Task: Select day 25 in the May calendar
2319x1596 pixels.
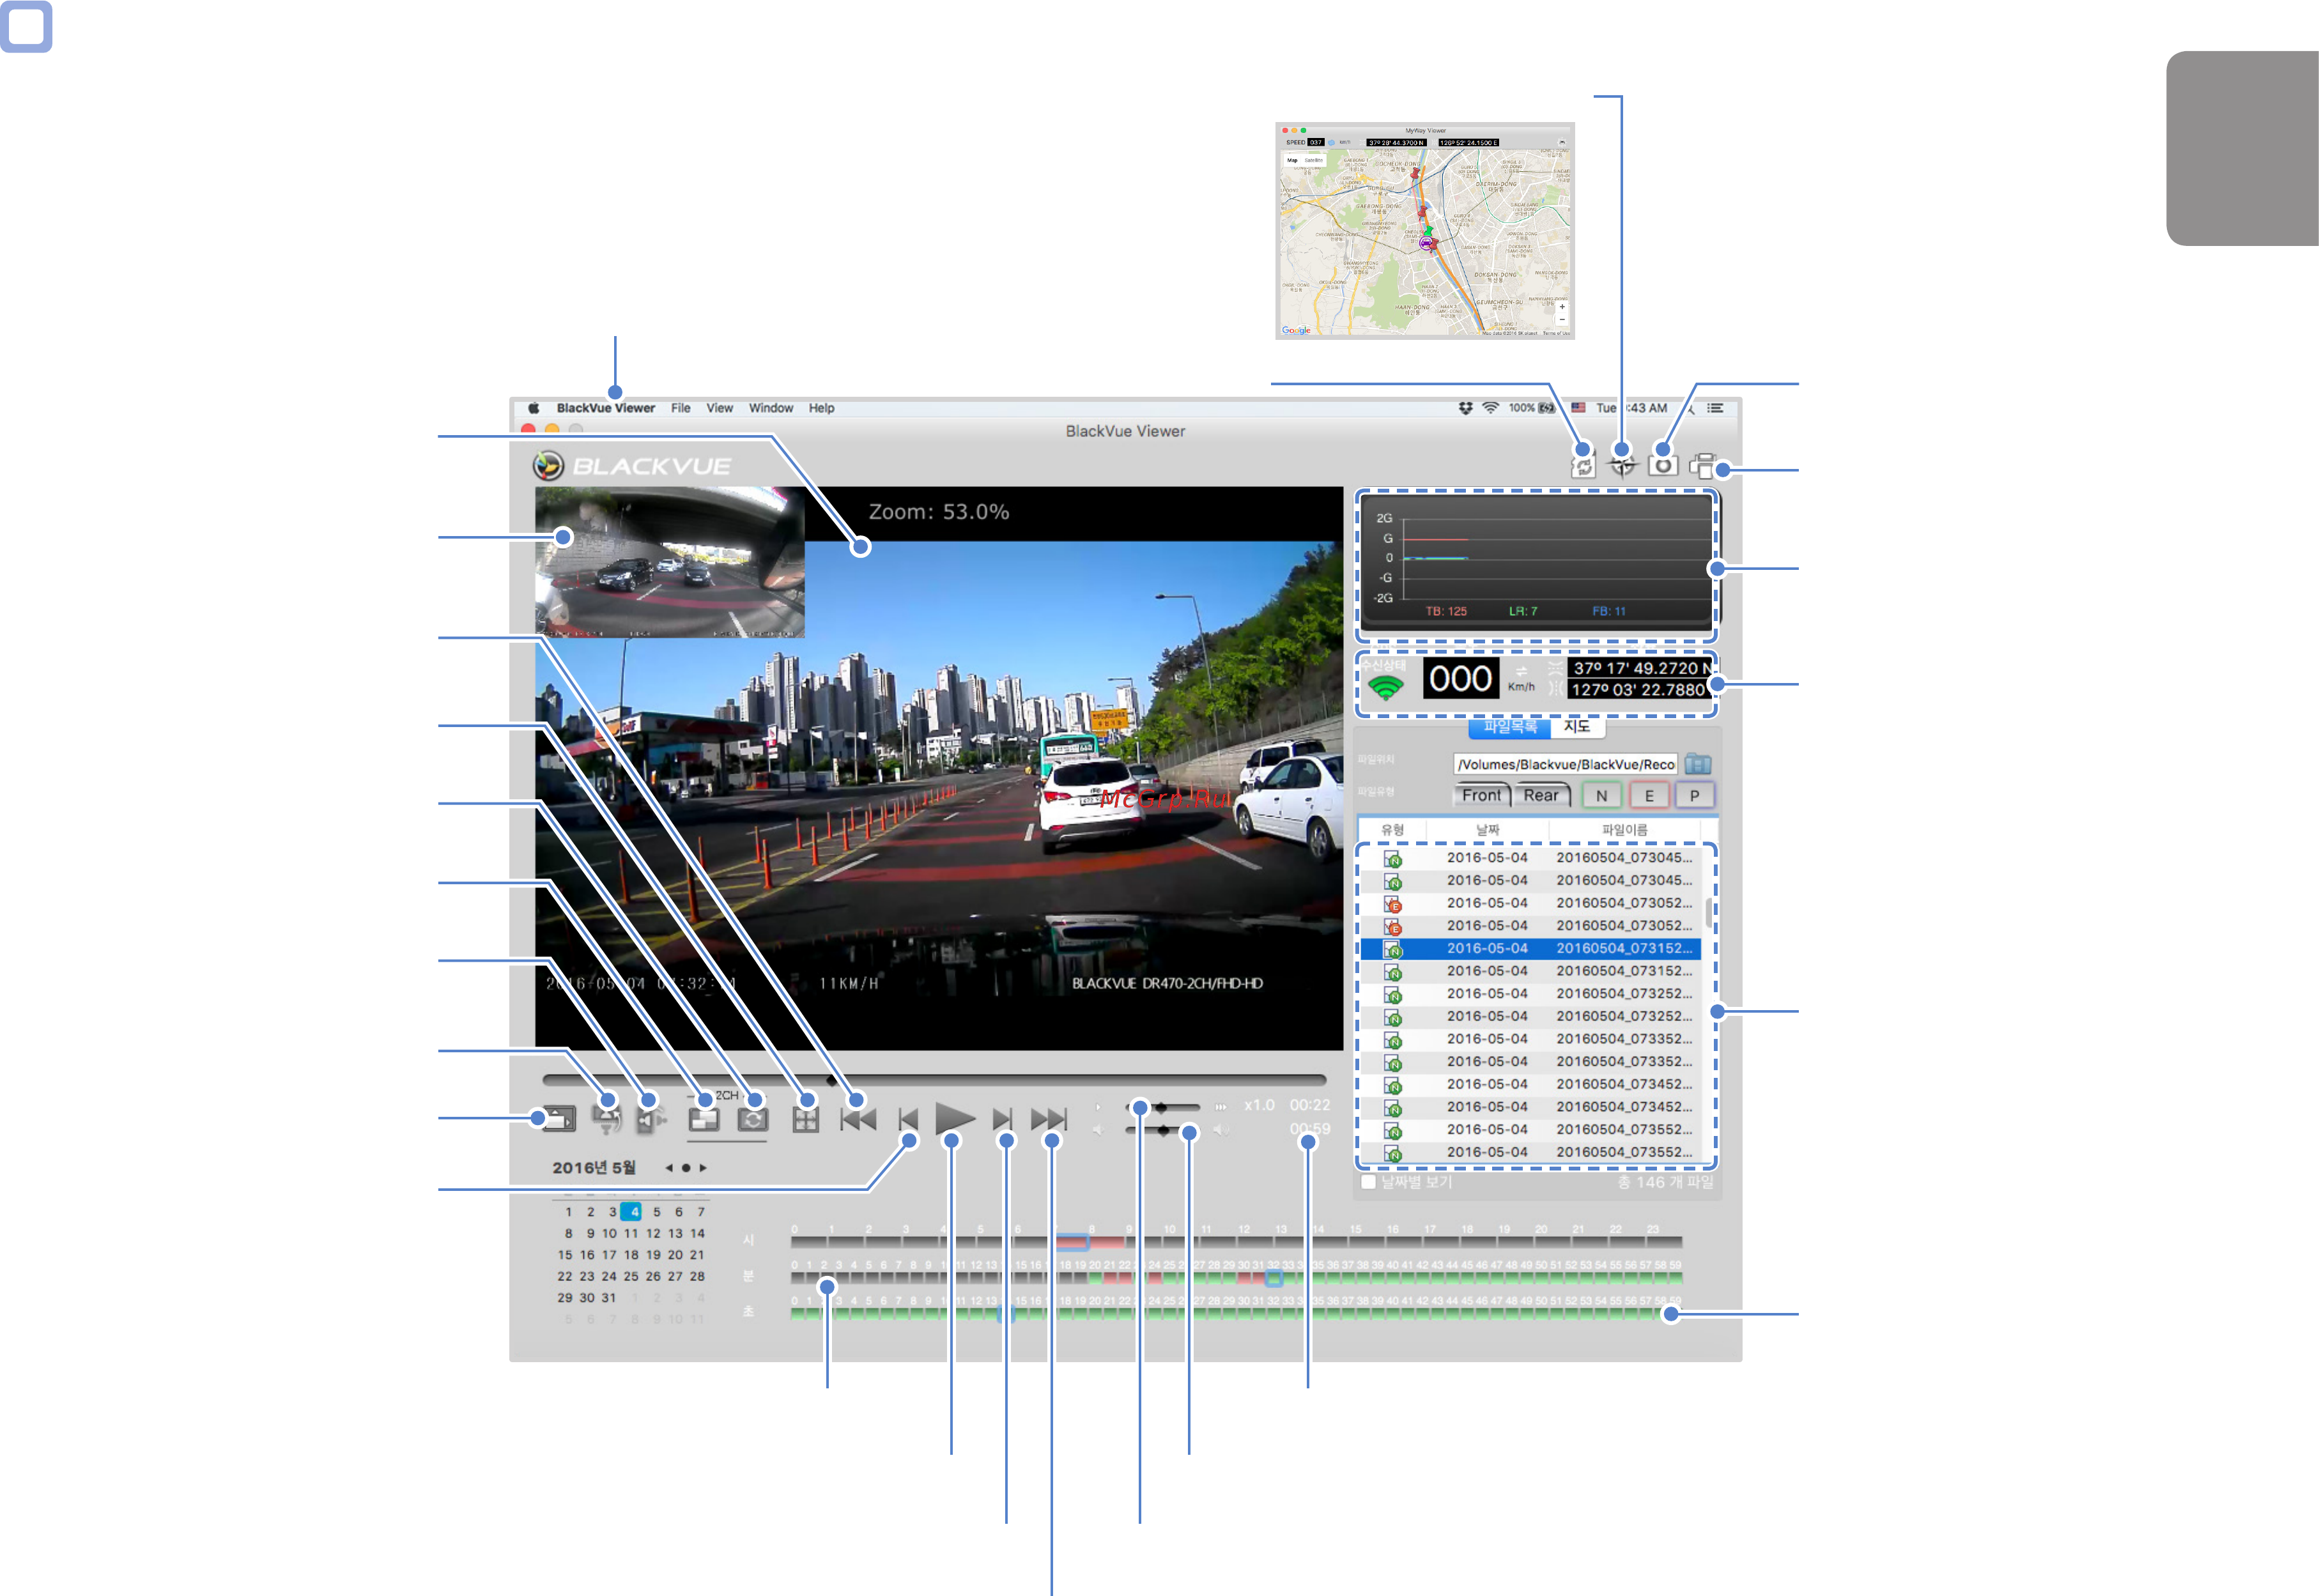Action: (x=631, y=1276)
